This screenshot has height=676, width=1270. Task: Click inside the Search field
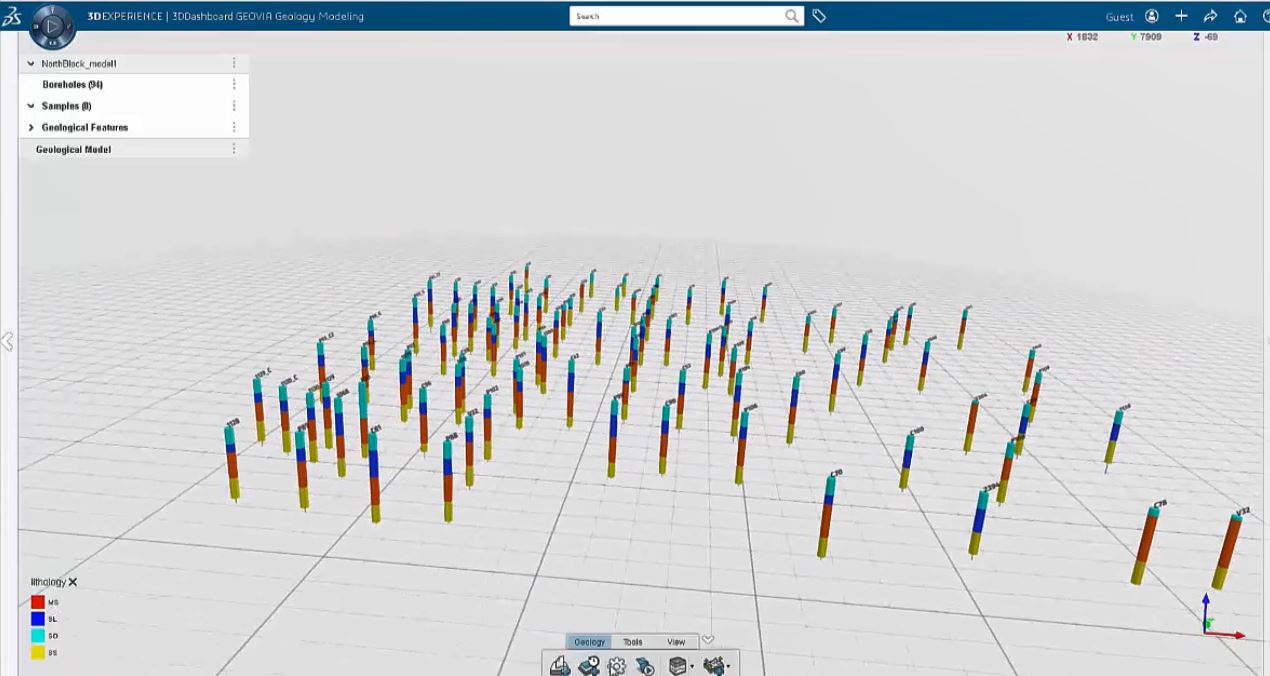(680, 16)
